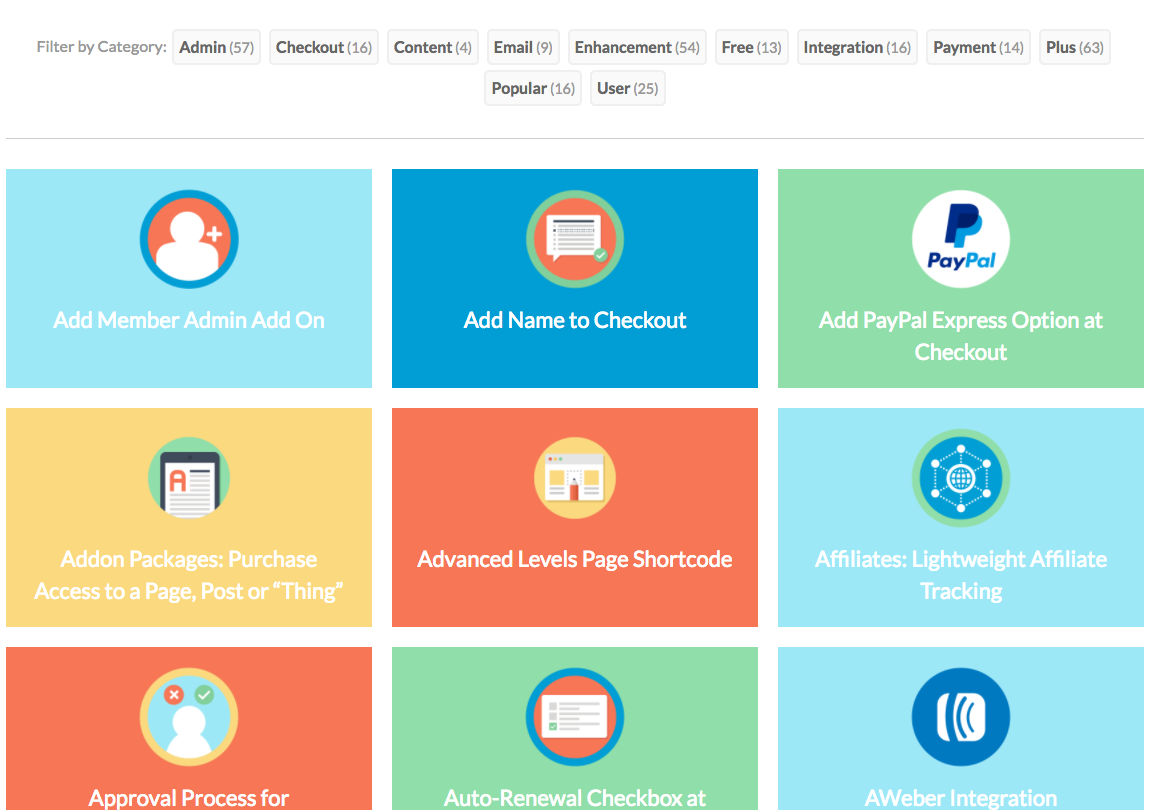1150x810 pixels.
Task: Filter by Popular category
Action: [x=532, y=88]
